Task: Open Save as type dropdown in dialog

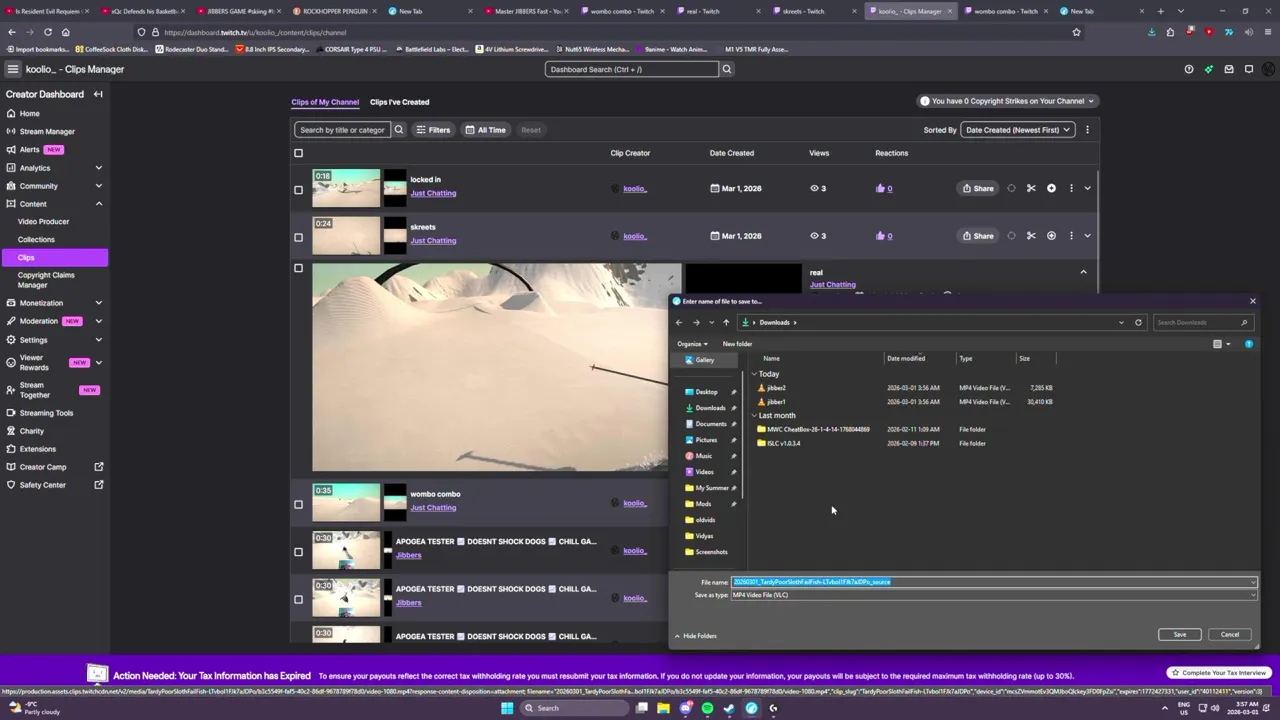Action: (993, 595)
